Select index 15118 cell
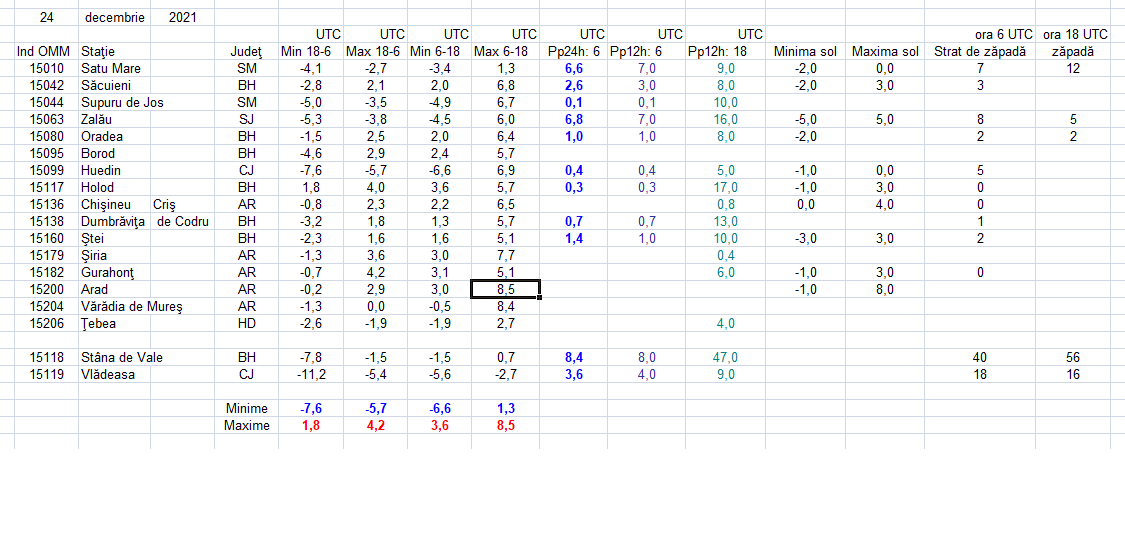Viewport: 1125px width, 540px height. 47,357
